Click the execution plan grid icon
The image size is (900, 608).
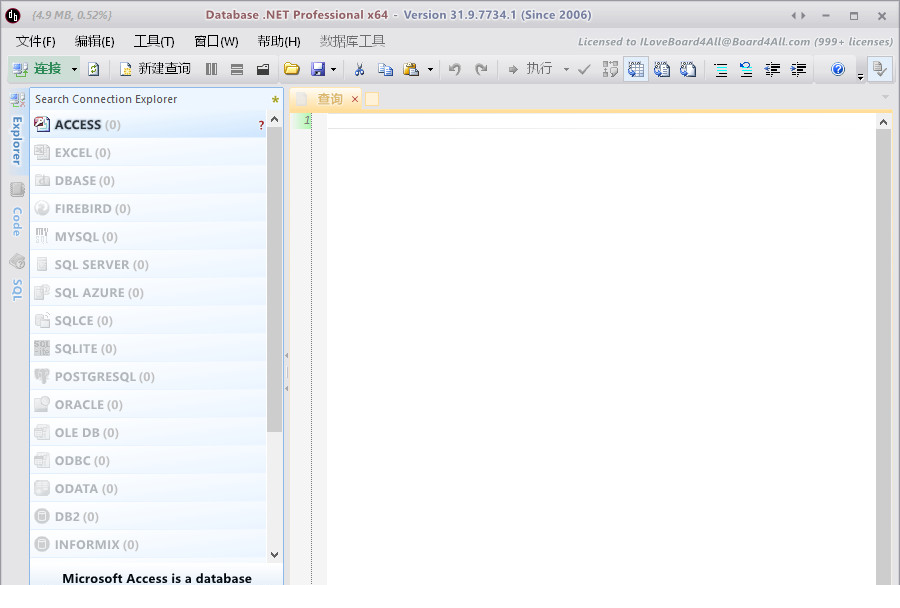click(x=610, y=69)
